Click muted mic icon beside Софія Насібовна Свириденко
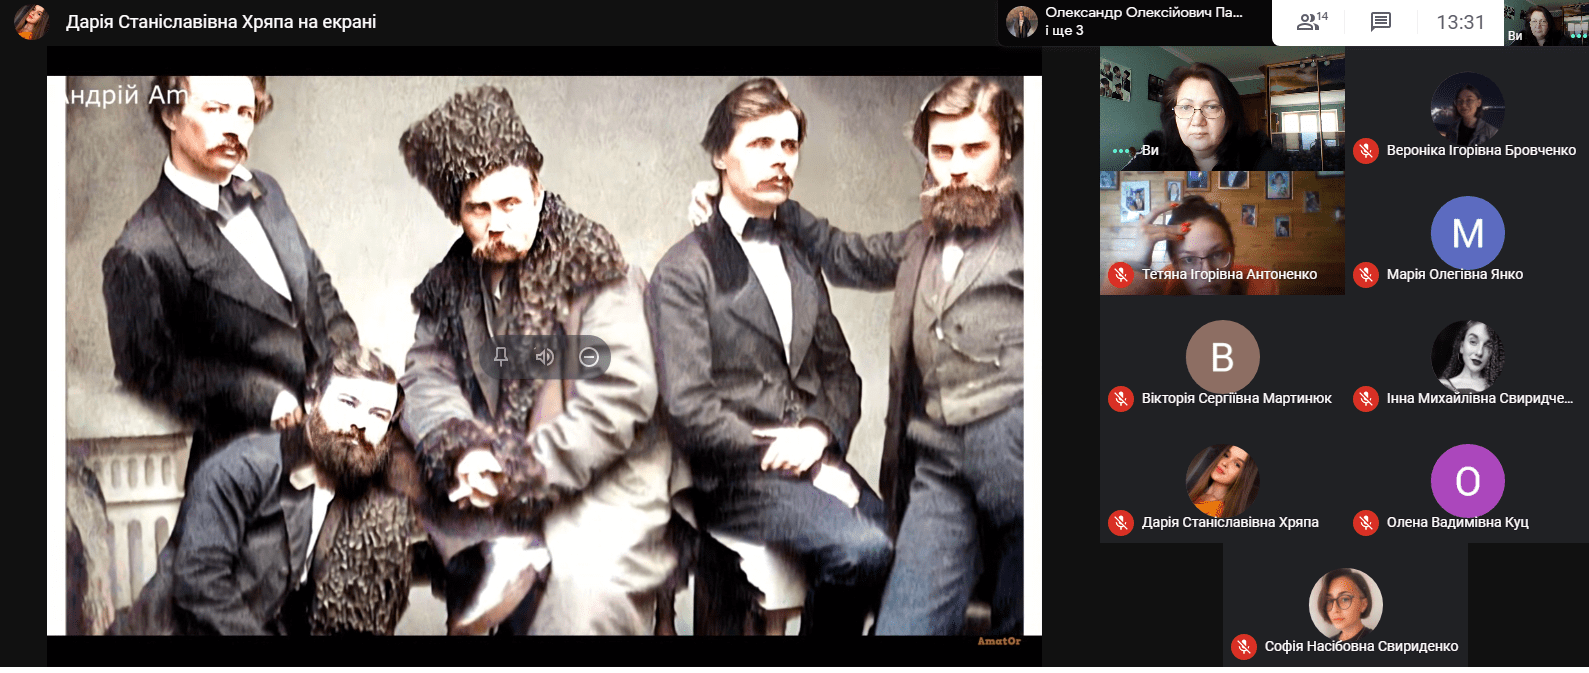Screen dimensions: 1589x673 1244,647
